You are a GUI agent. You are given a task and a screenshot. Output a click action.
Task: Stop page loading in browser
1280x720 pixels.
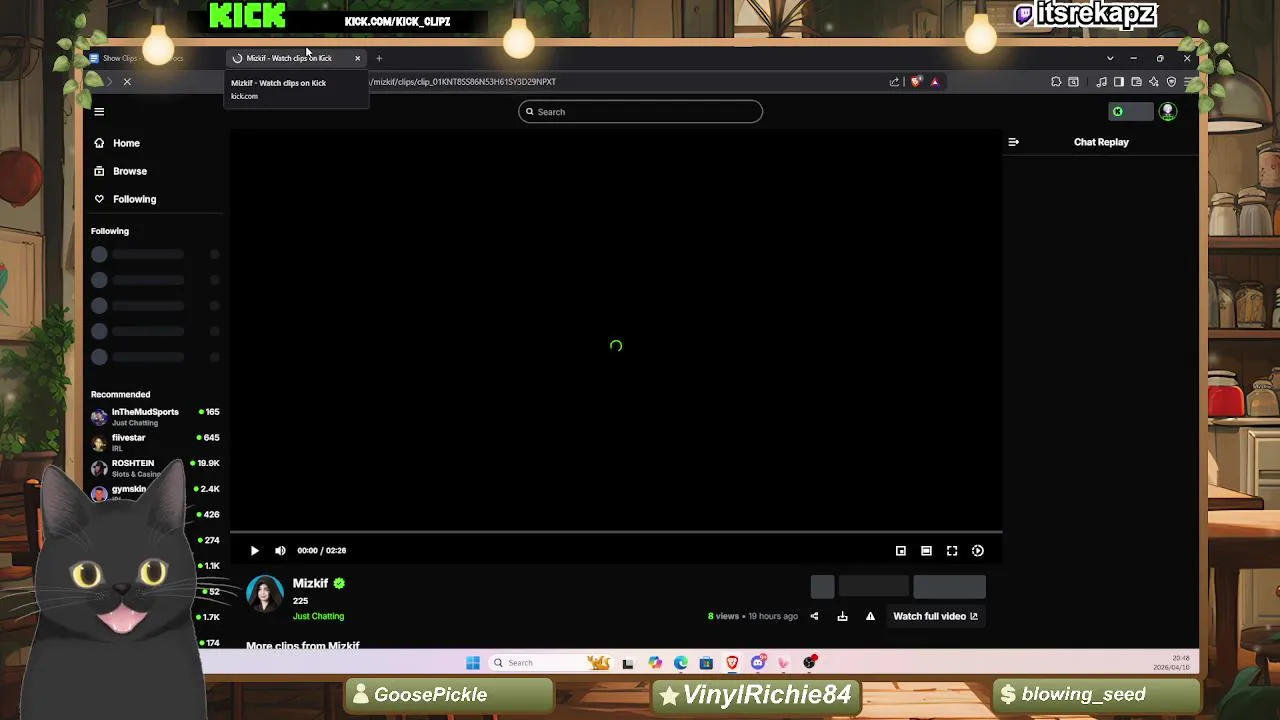point(127,82)
